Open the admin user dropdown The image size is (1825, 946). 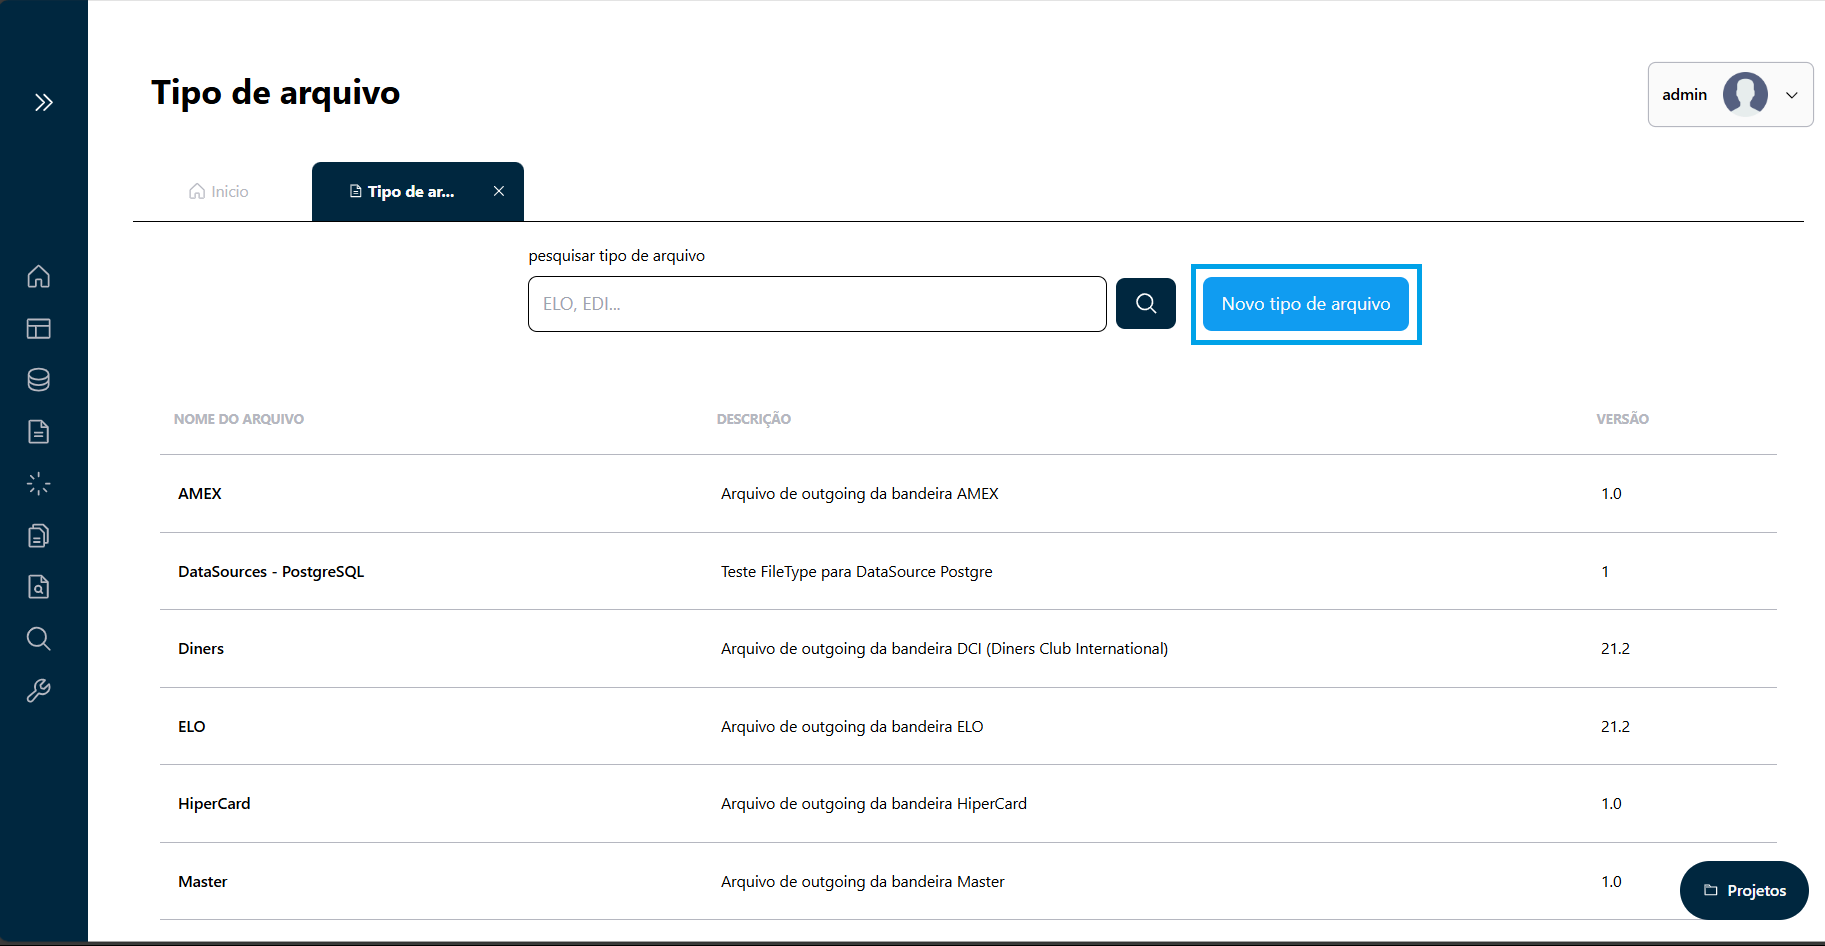1730,95
